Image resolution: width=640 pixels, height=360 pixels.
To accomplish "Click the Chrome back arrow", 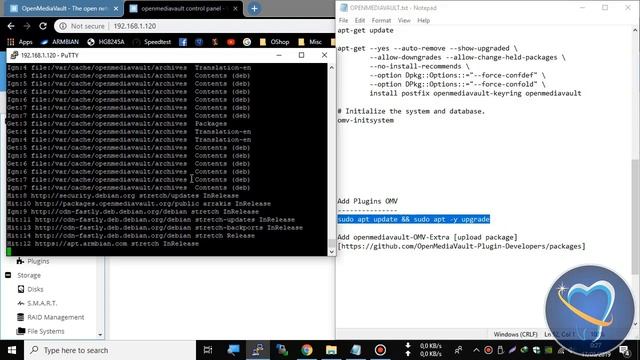I will pyautogui.click(x=11, y=26).
